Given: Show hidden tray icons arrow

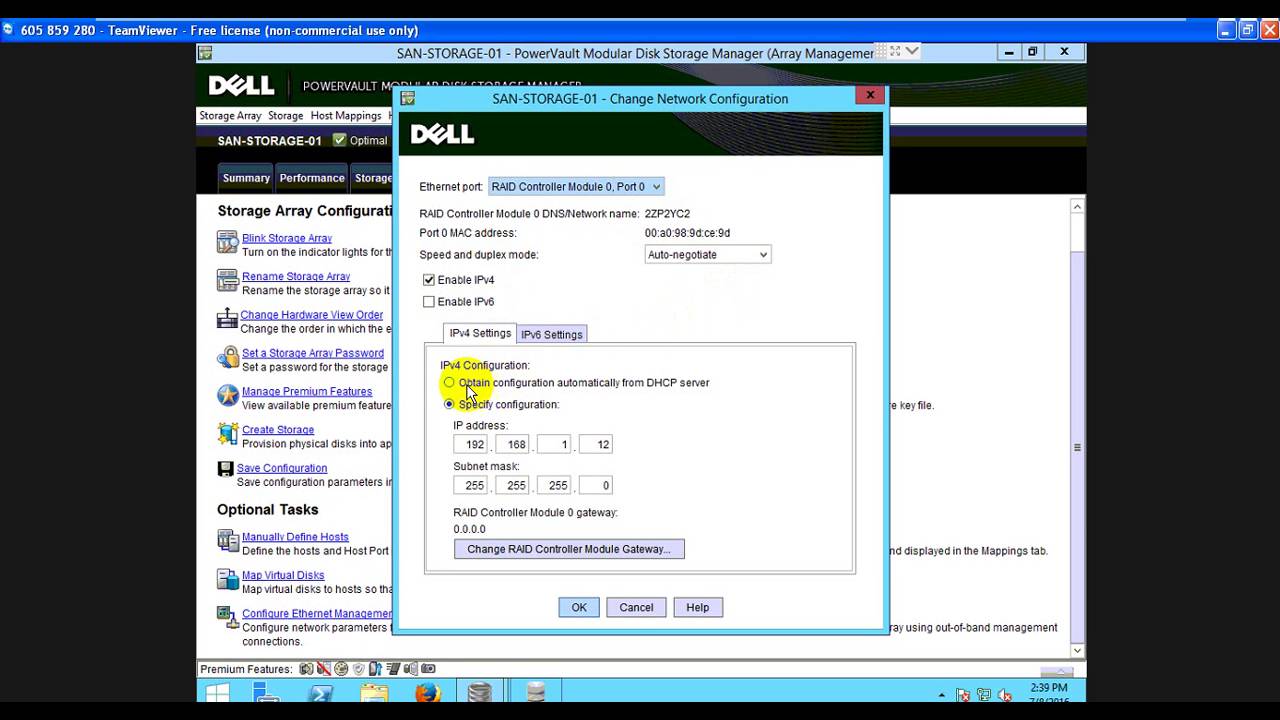Looking at the screenshot, I should coord(941,695).
